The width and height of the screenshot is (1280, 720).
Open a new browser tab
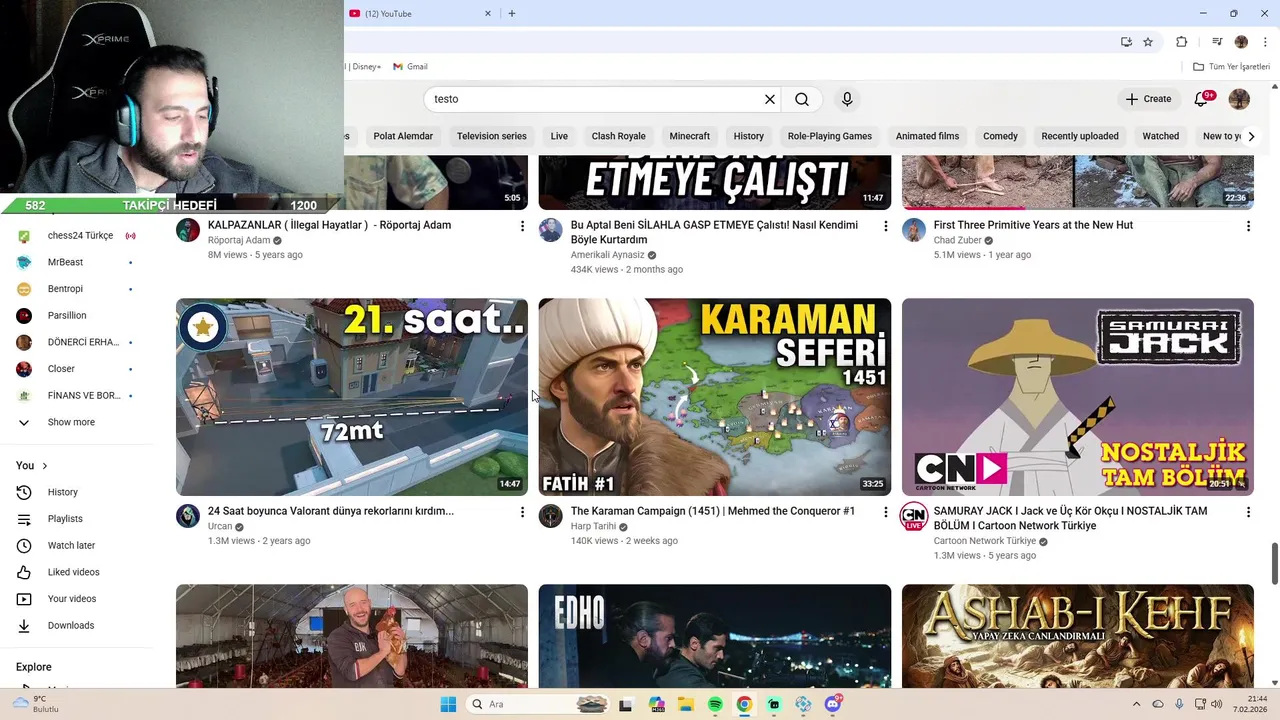coord(512,13)
